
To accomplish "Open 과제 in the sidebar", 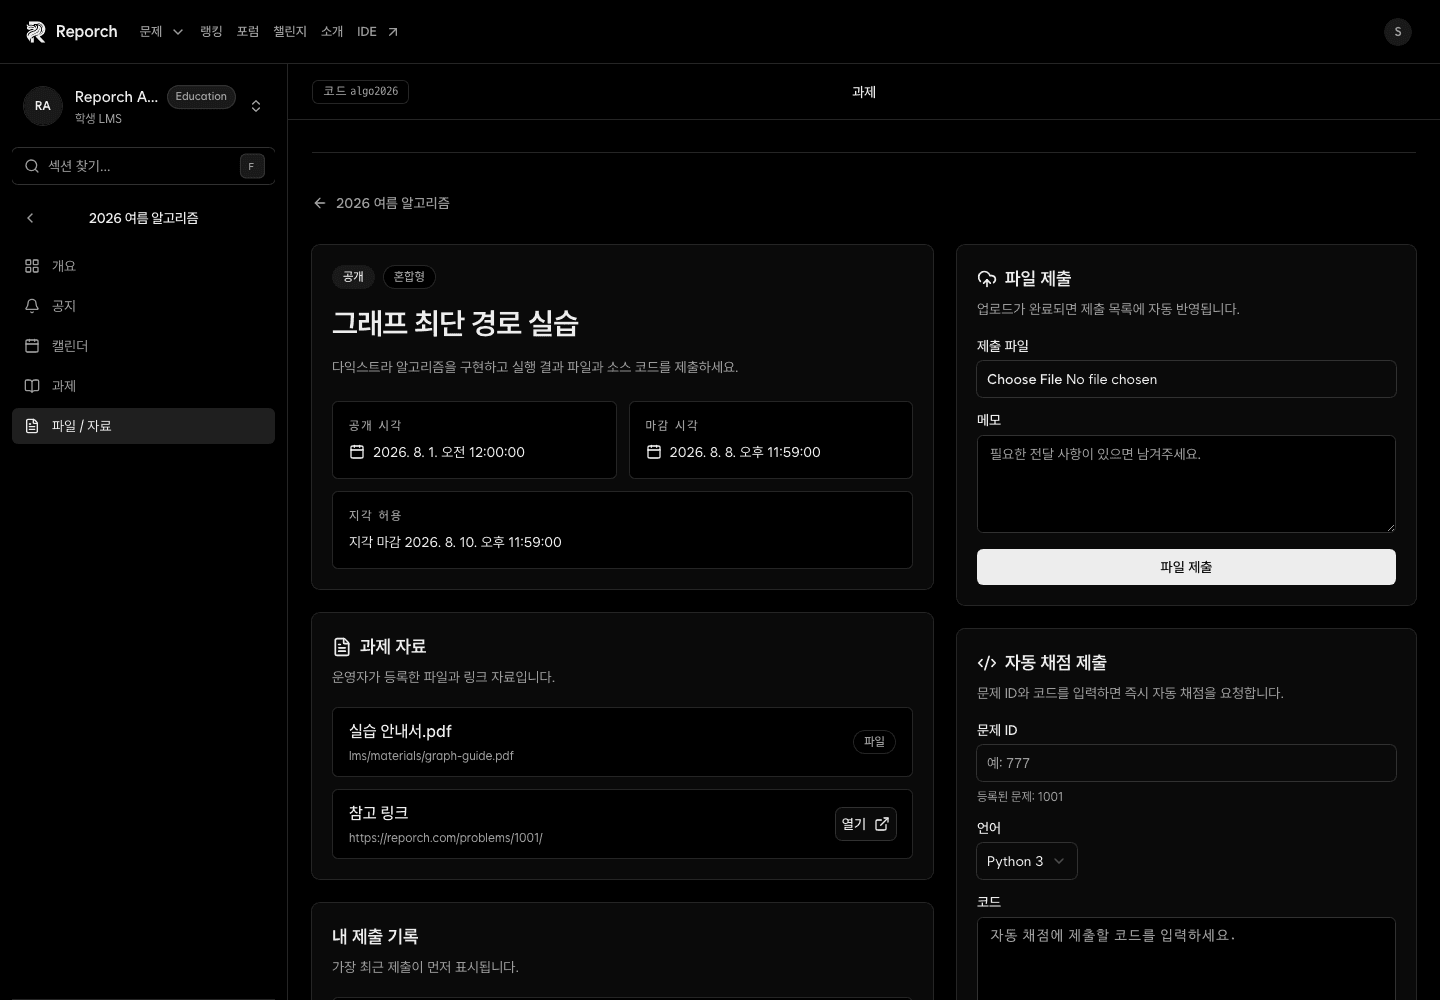I will [143, 386].
